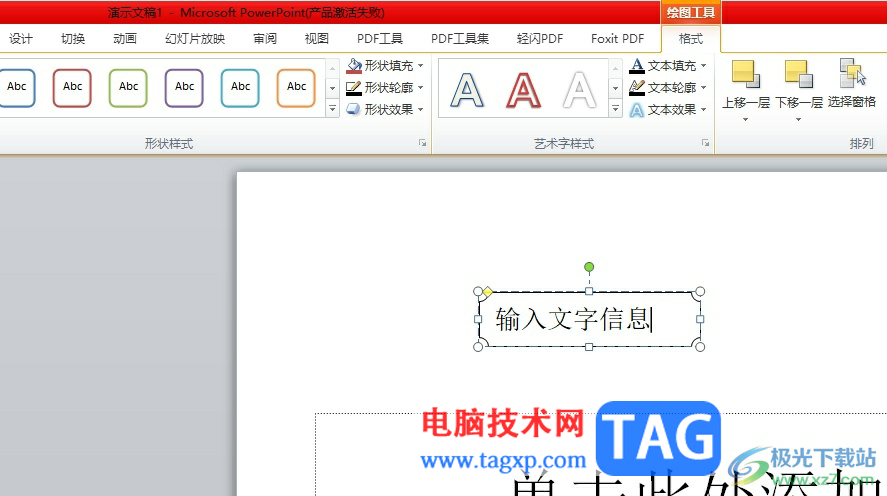Click the green rotation handle of the shape
Screen dimensions: 887x496
pos(589,267)
